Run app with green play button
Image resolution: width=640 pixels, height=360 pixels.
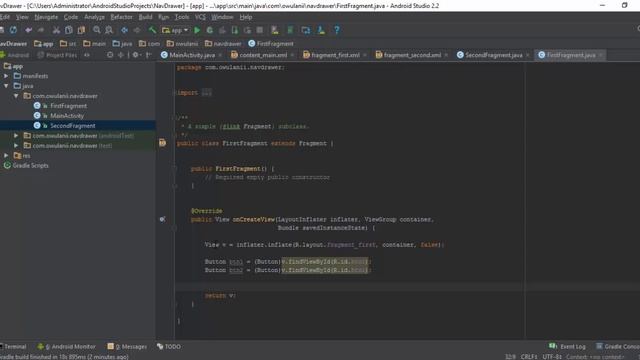[x=197, y=30]
